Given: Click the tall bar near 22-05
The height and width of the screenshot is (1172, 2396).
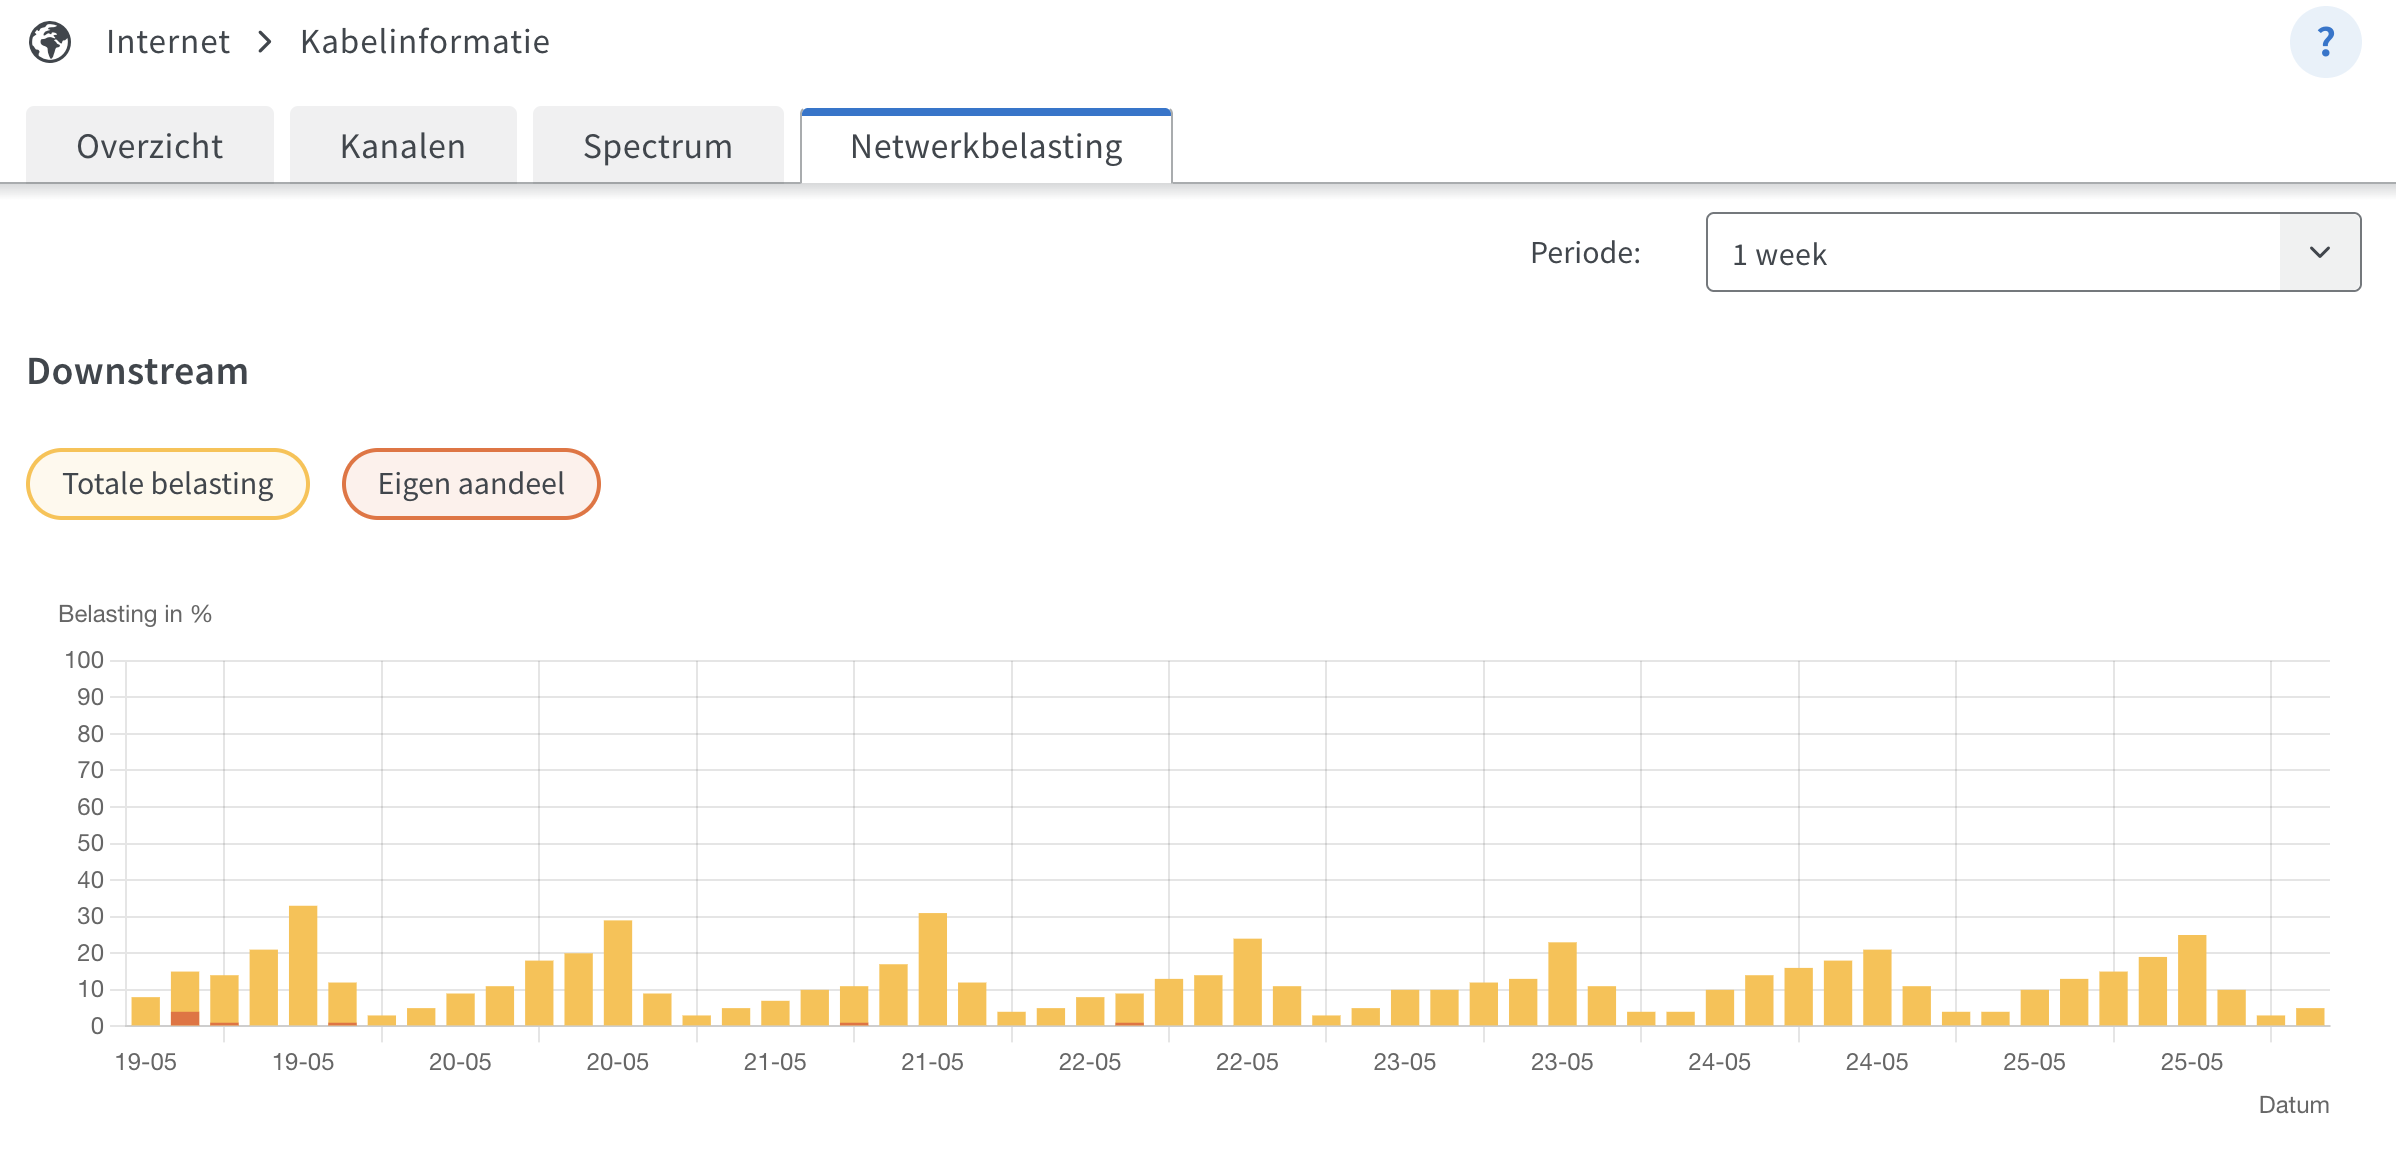Looking at the screenshot, I should (x=1248, y=982).
